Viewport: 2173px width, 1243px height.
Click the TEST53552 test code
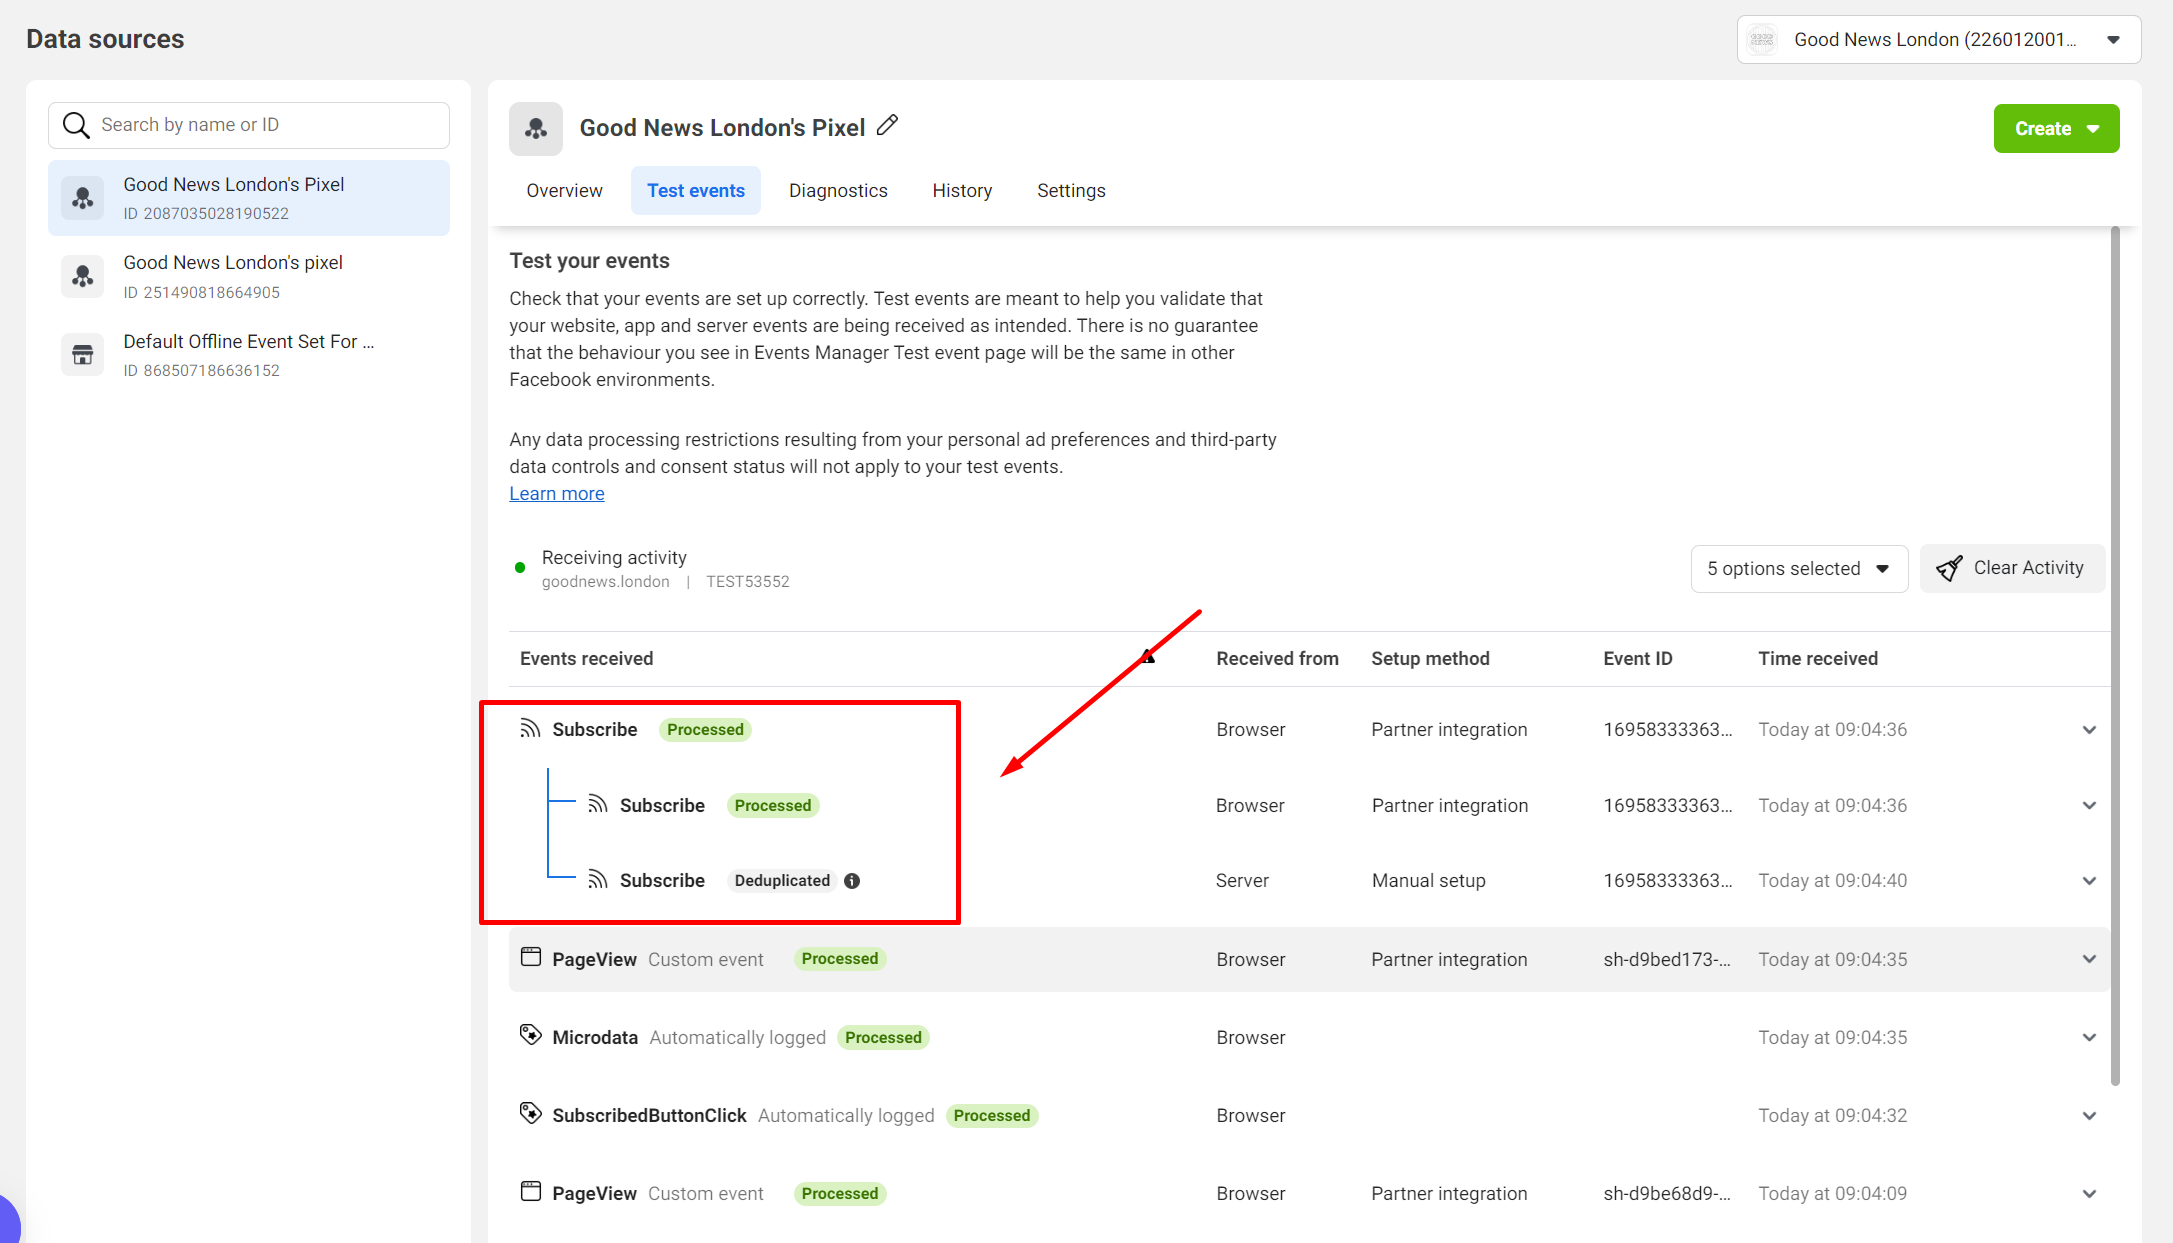[x=747, y=581]
